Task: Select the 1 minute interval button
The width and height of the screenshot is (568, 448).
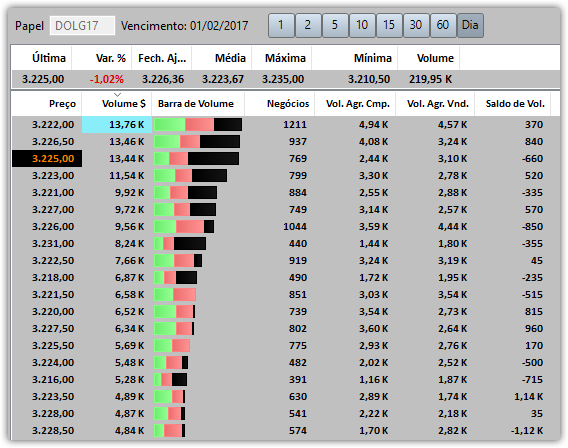Action: (281, 25)
